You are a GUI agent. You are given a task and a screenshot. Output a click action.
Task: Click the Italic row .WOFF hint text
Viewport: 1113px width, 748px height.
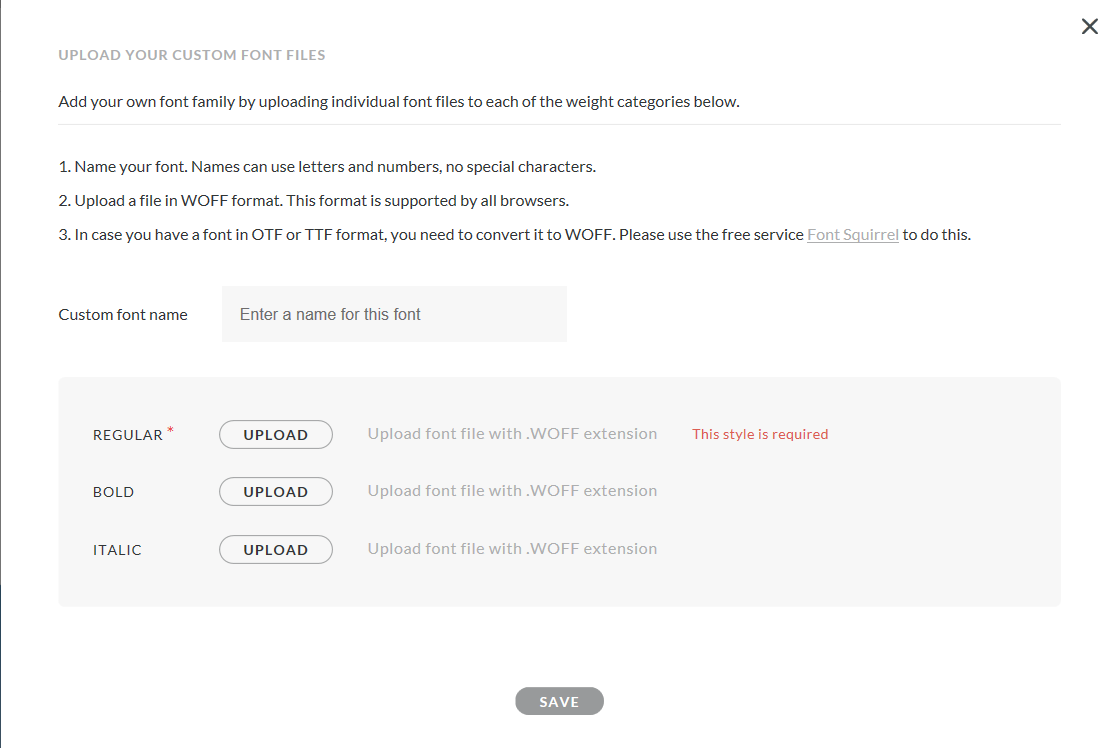coord(512,549)
